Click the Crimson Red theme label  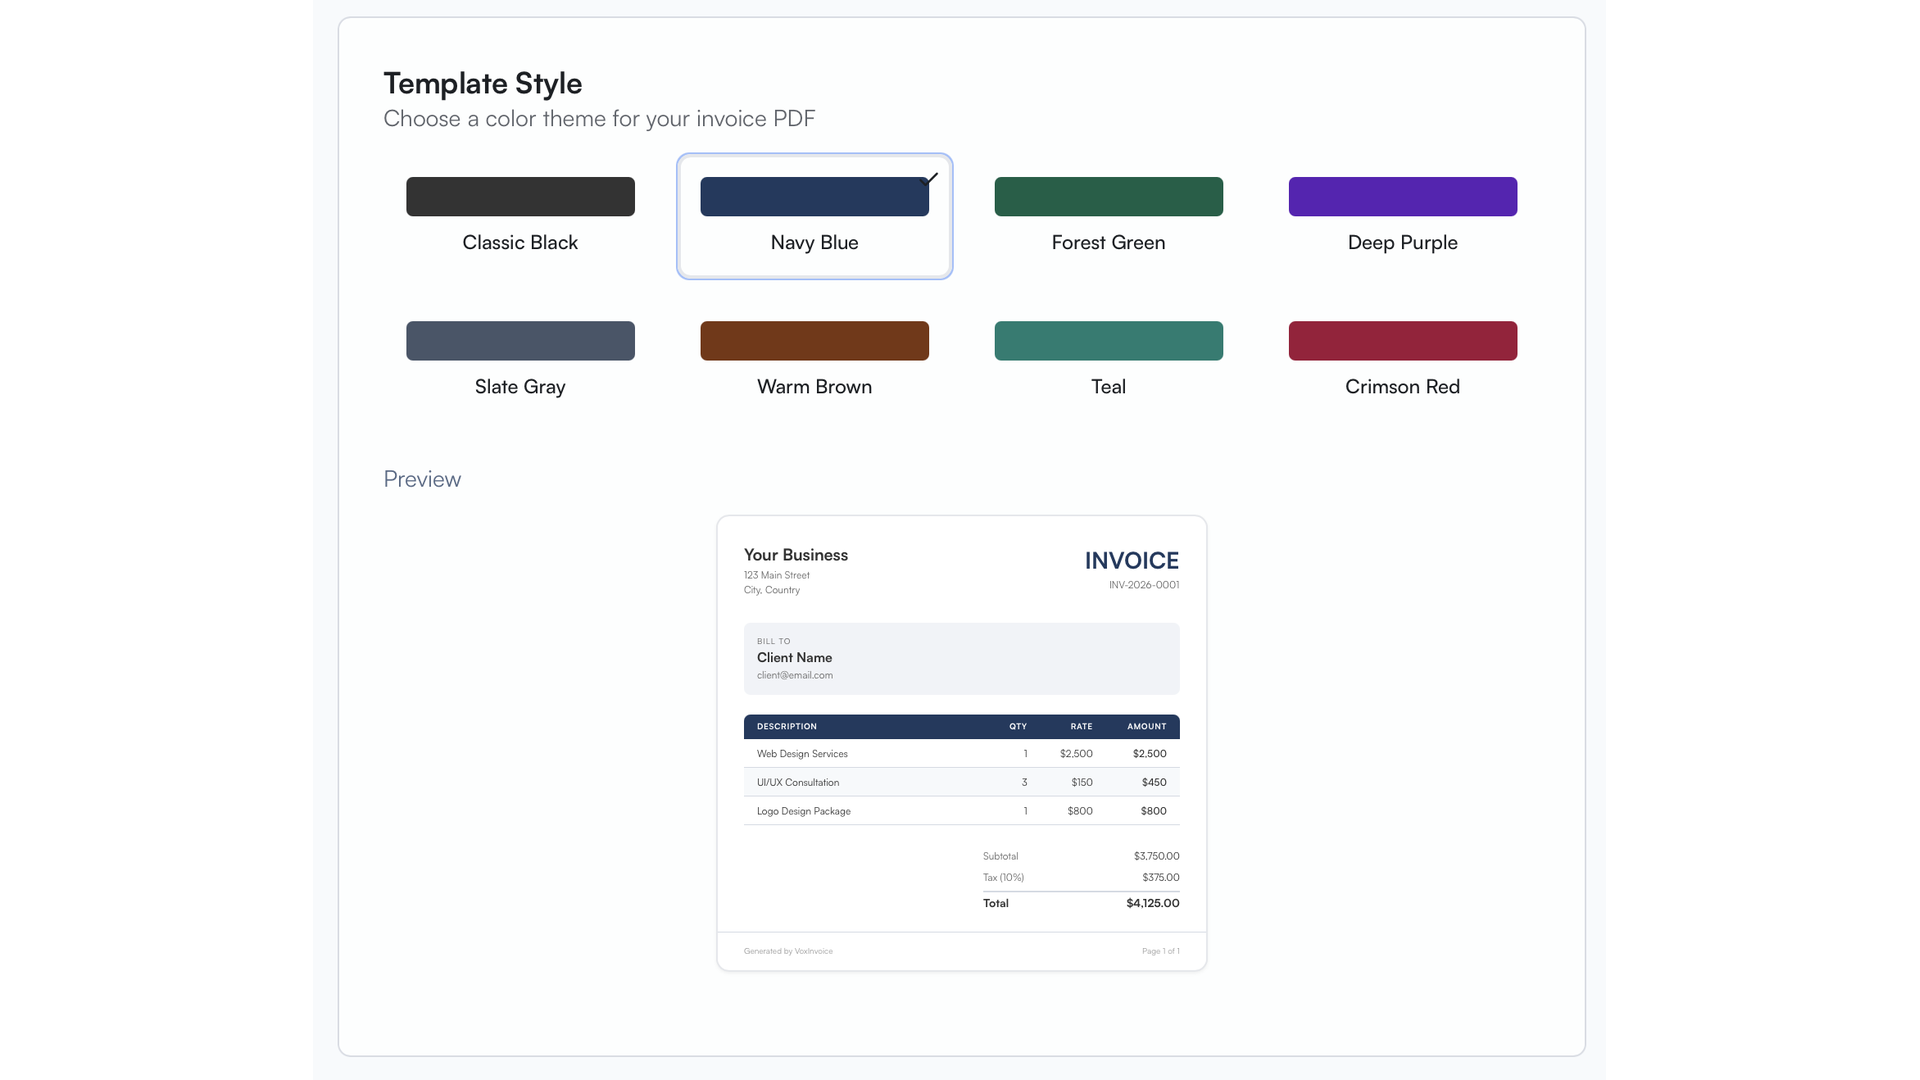[1402, 386]
